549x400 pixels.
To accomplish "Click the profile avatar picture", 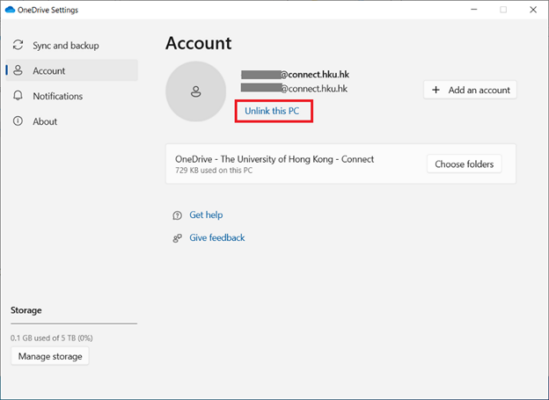I will 196,91.
